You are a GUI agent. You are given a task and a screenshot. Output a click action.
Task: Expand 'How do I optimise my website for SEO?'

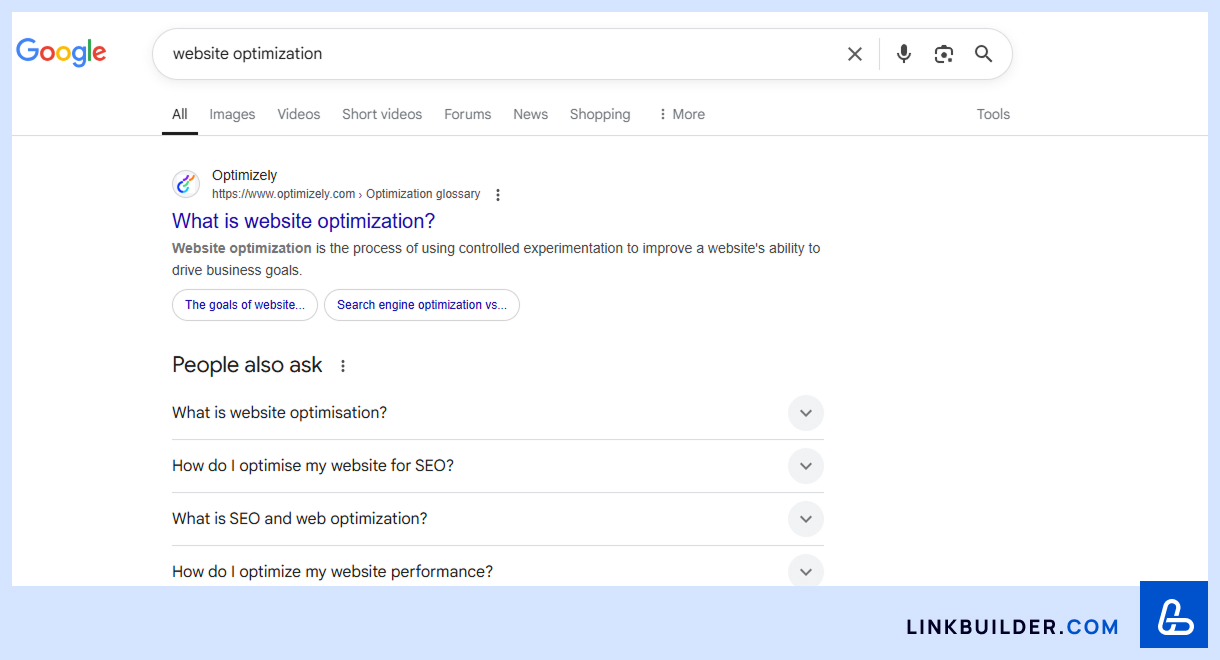(498, 466)
